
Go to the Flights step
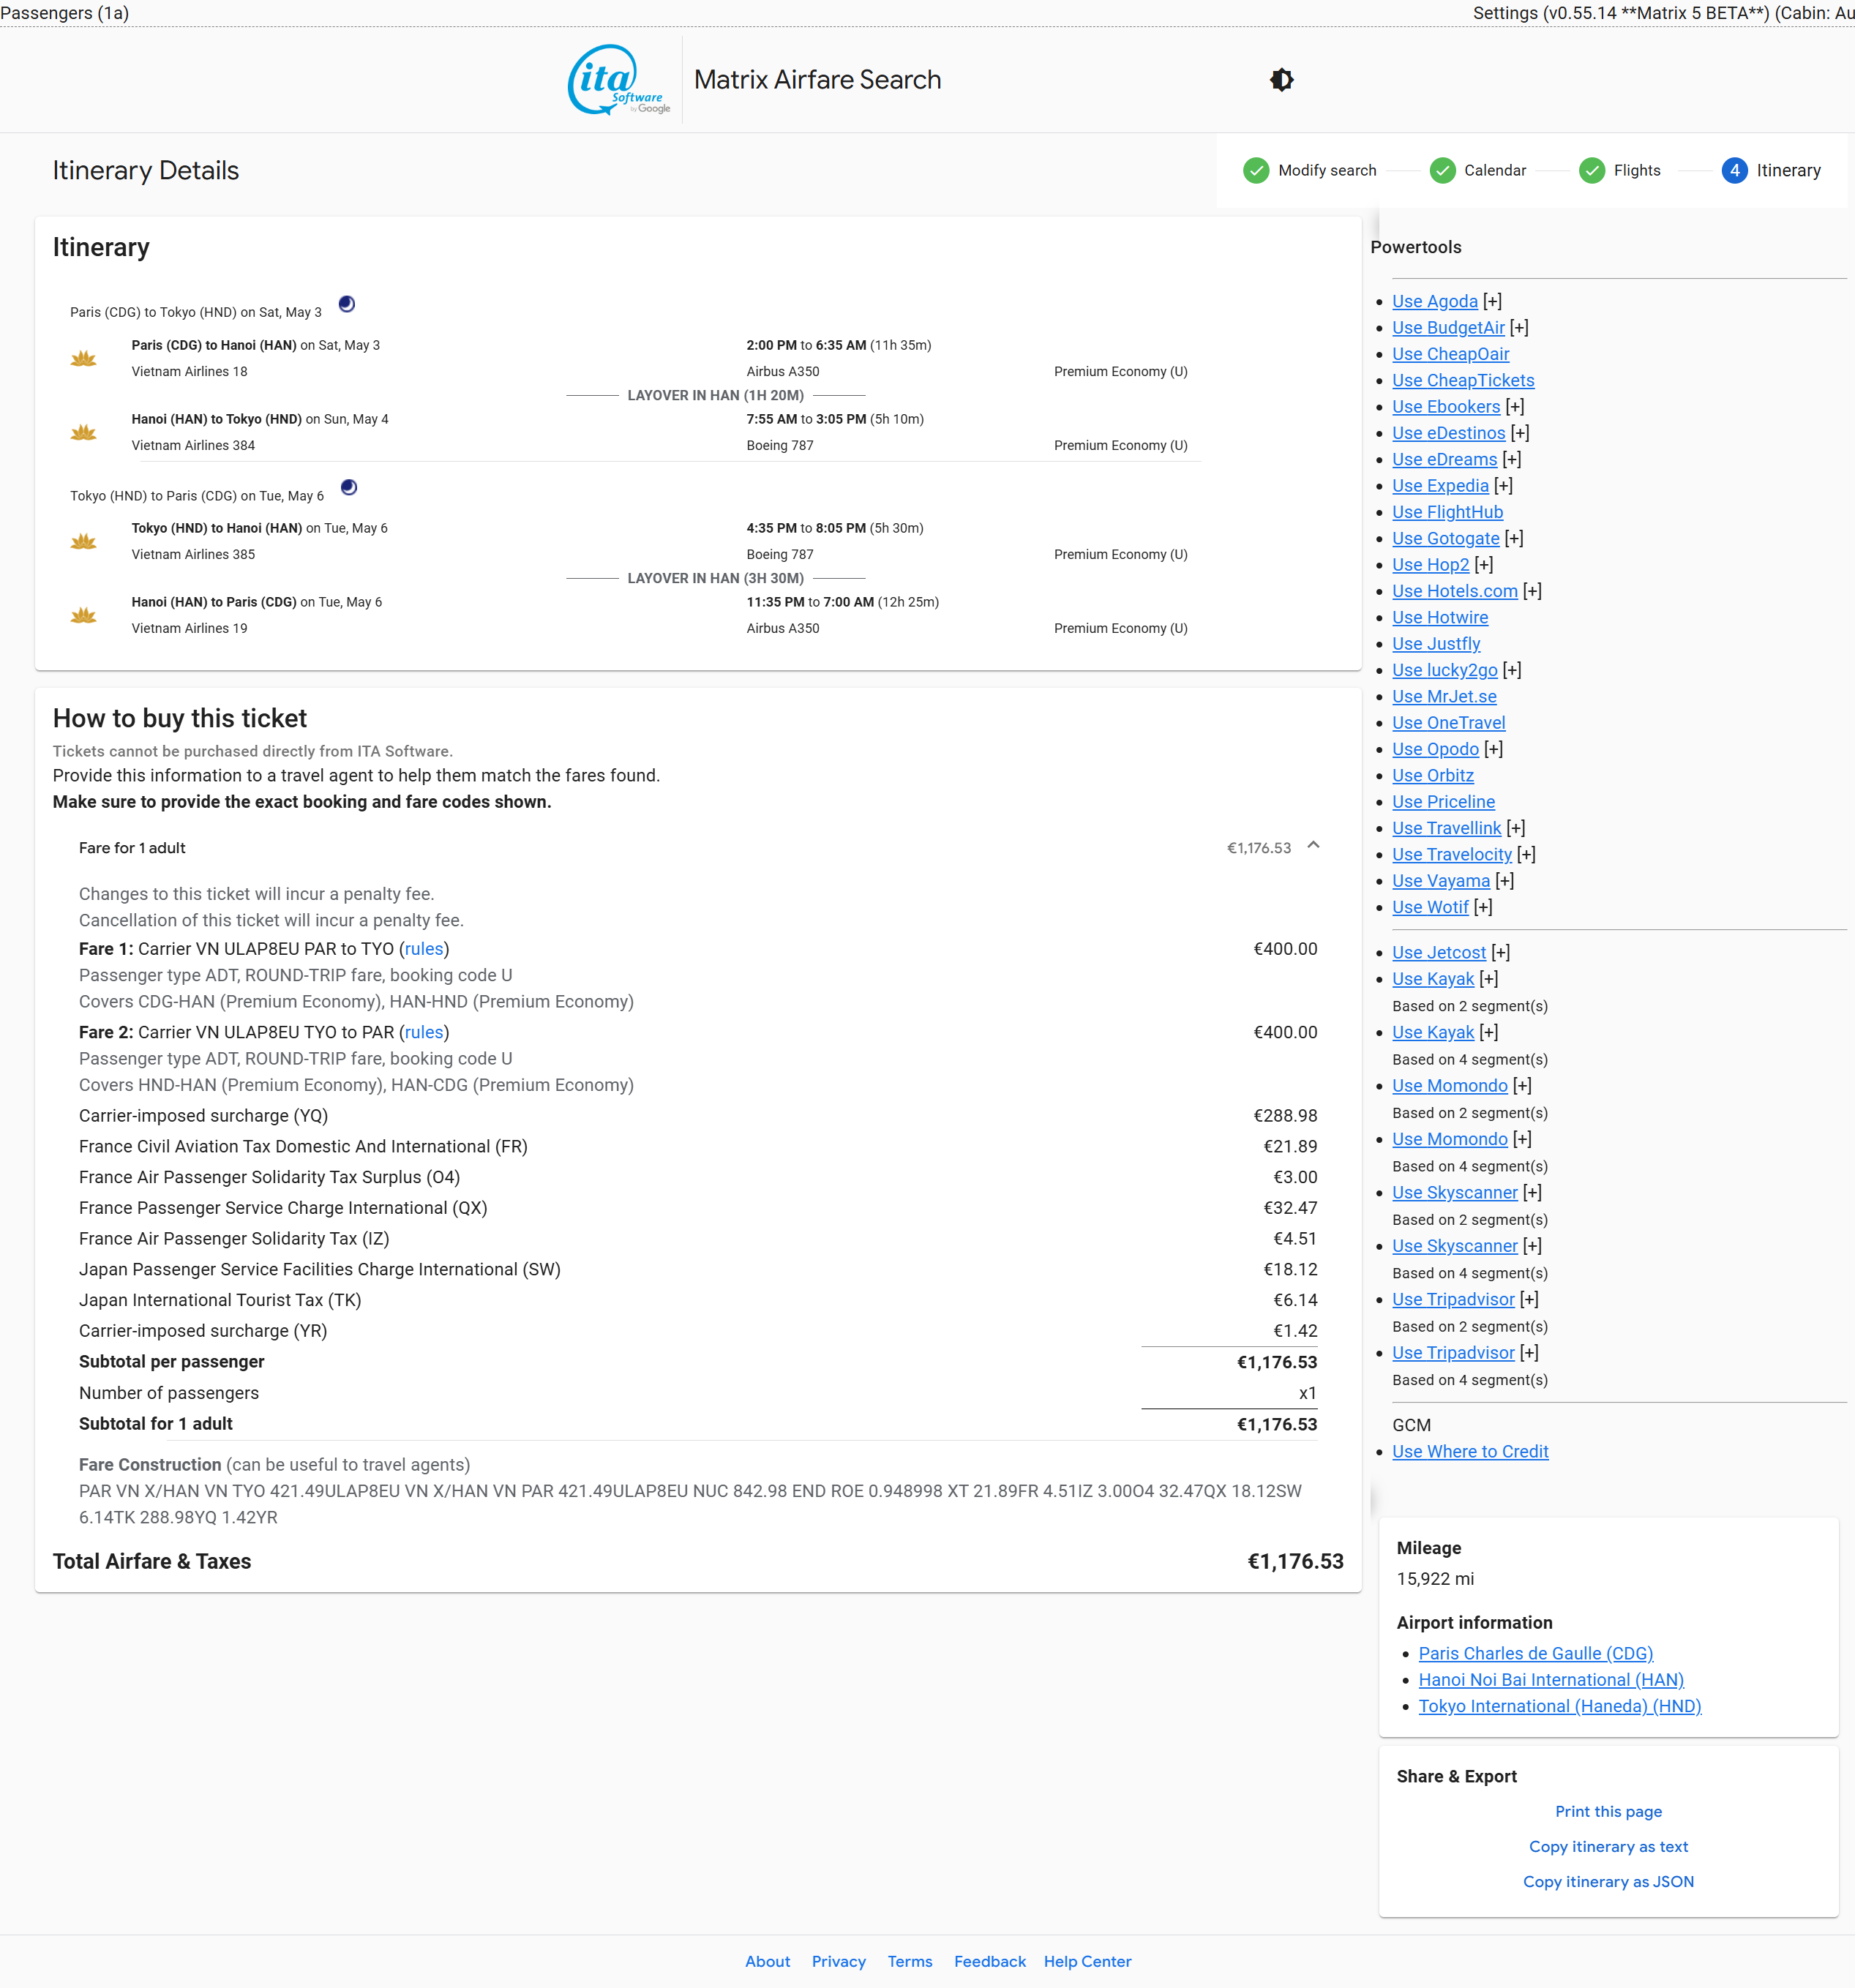[1636, 170]
